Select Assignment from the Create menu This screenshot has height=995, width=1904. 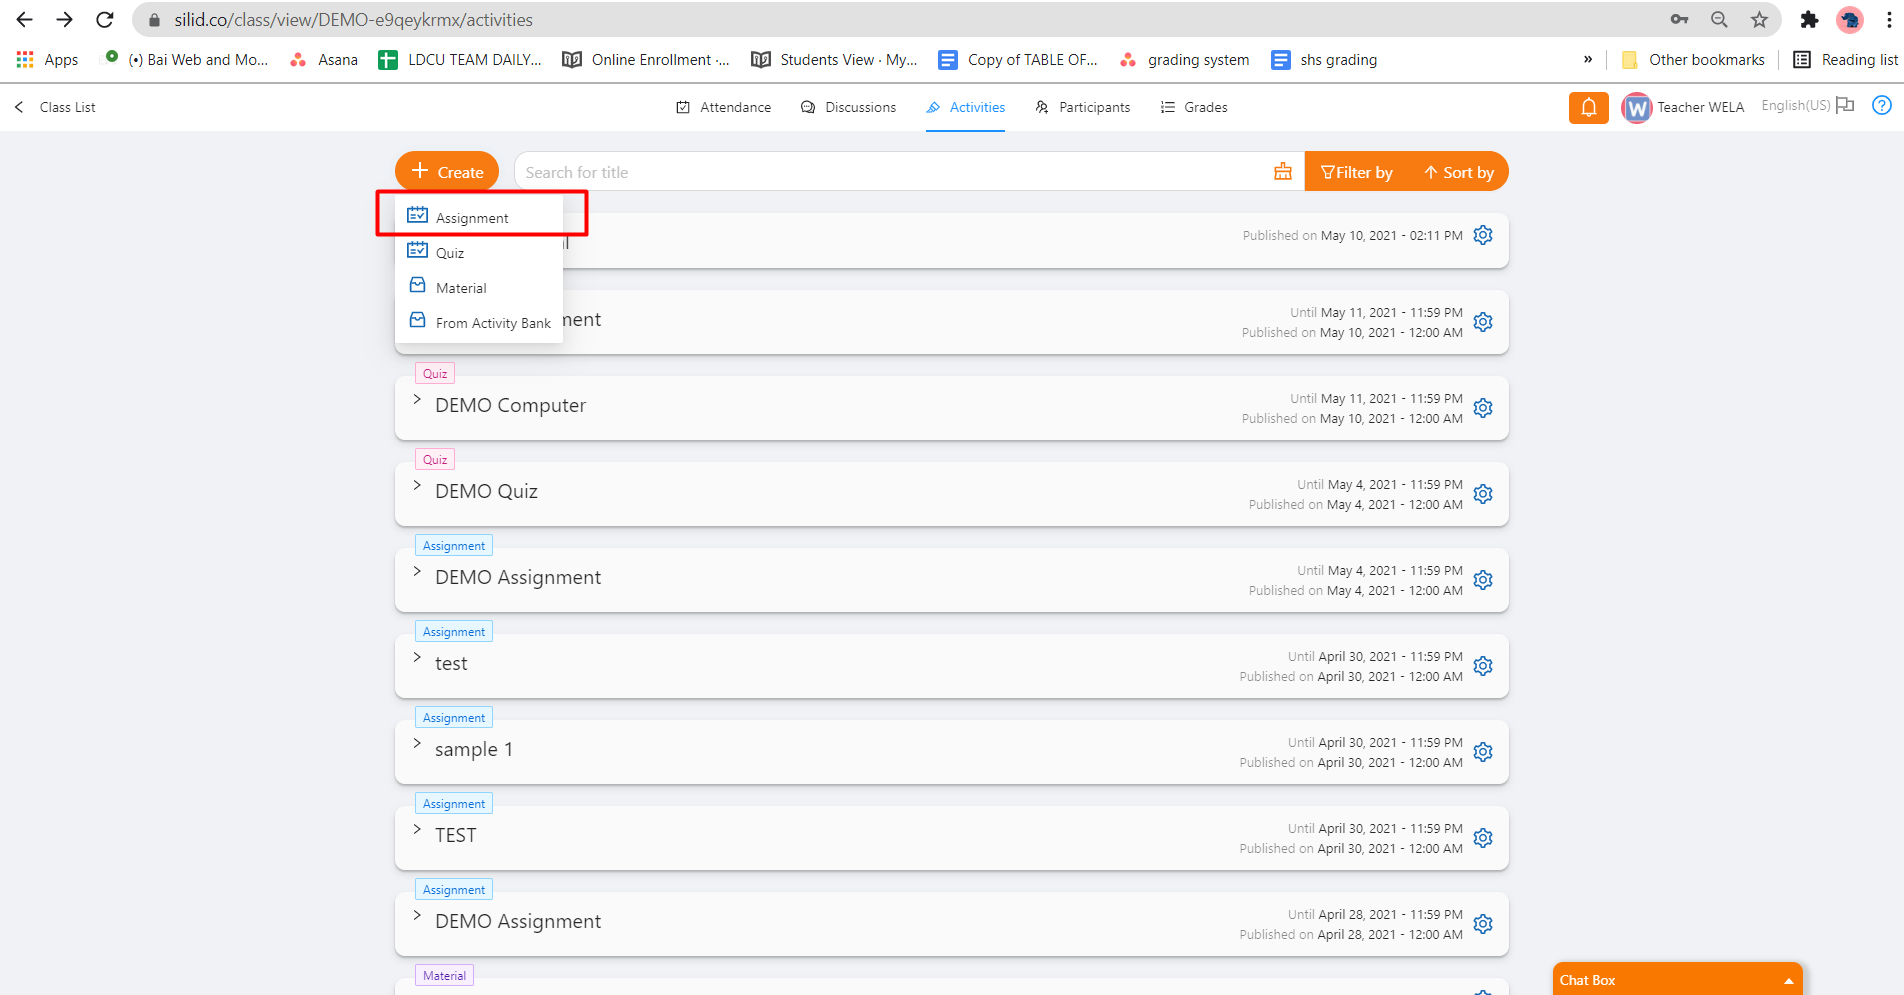472,218
